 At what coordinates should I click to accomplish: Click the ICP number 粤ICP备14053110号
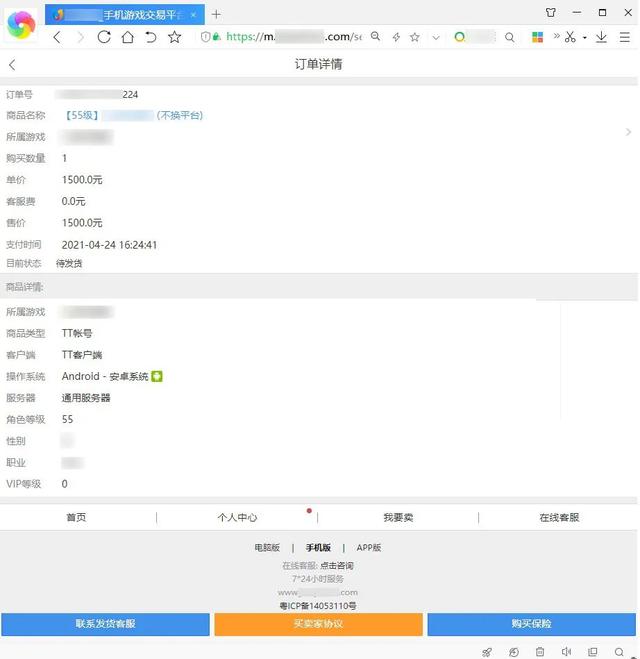click(x=318, y=606)
